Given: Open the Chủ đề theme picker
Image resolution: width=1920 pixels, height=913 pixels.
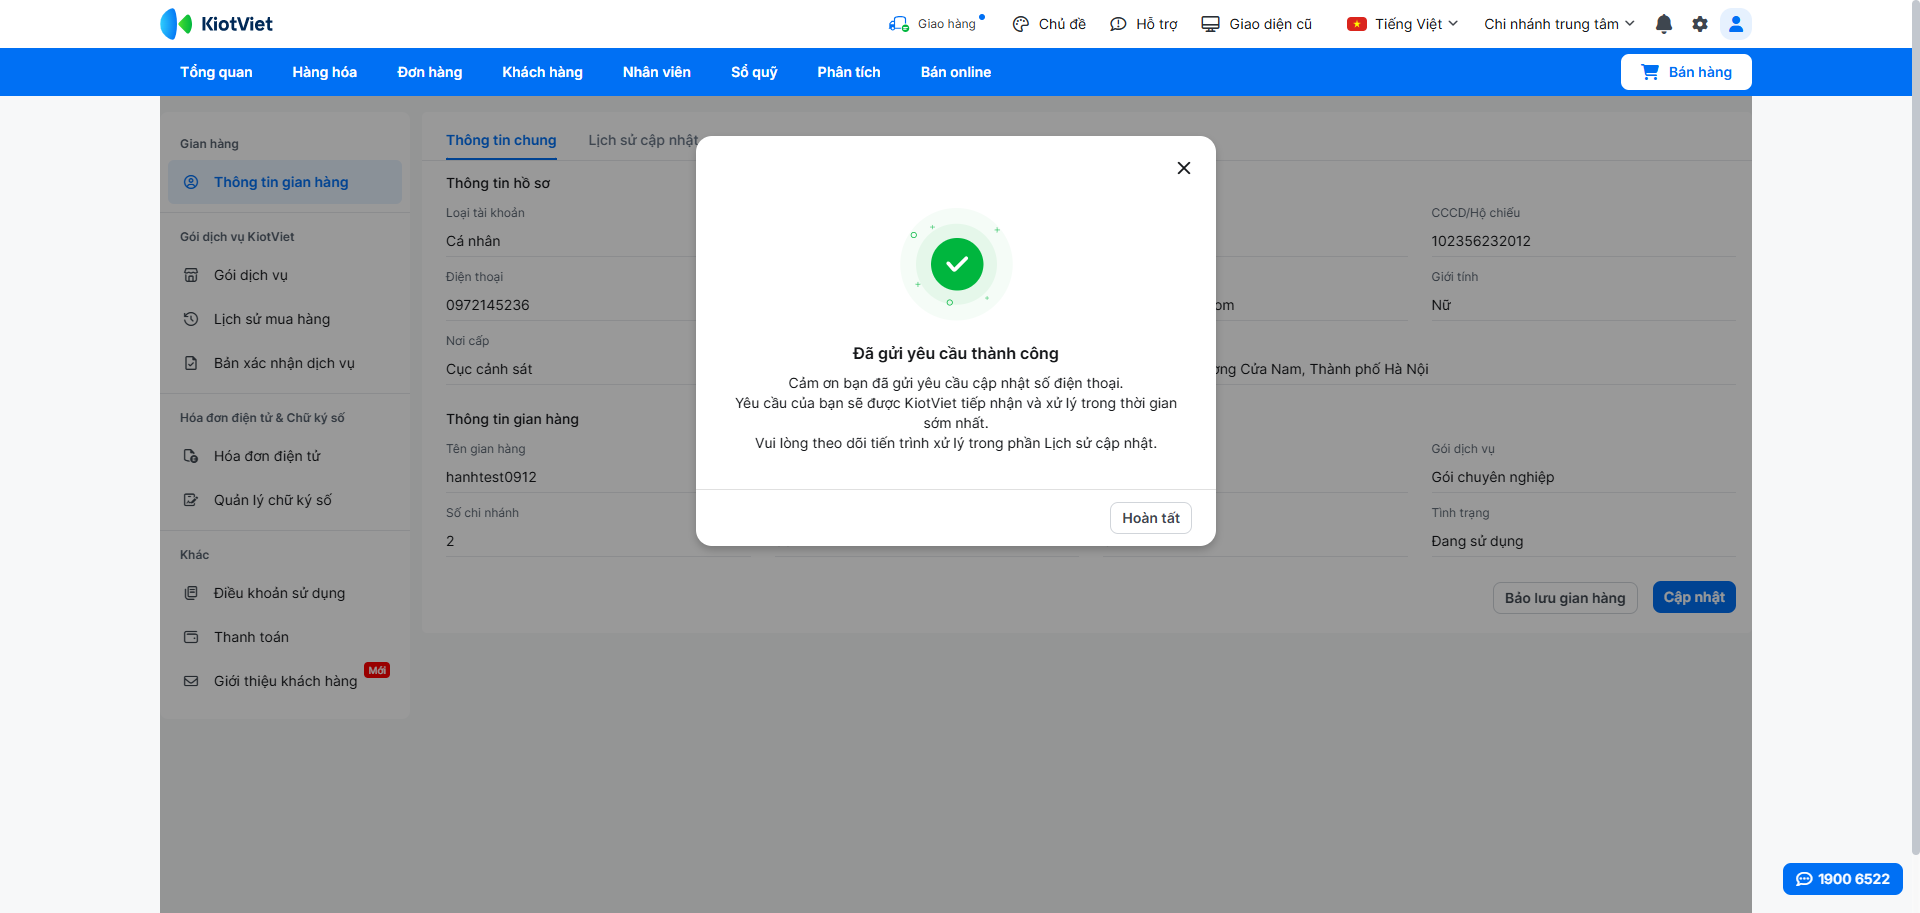Looking at the screenshot, I should click(x=1049, y=24).
